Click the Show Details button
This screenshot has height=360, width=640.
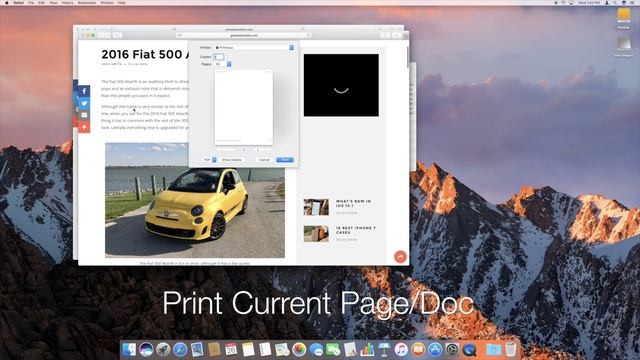[232, 160]
